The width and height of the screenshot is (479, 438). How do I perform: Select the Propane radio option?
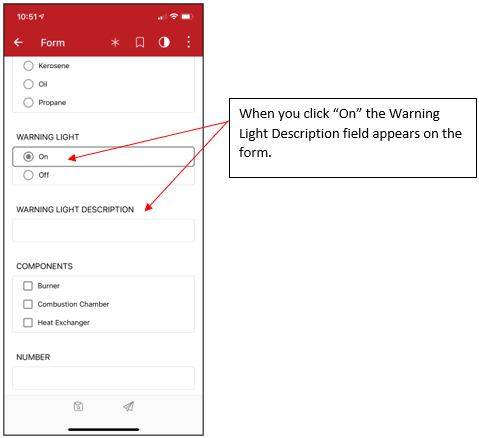44,102
